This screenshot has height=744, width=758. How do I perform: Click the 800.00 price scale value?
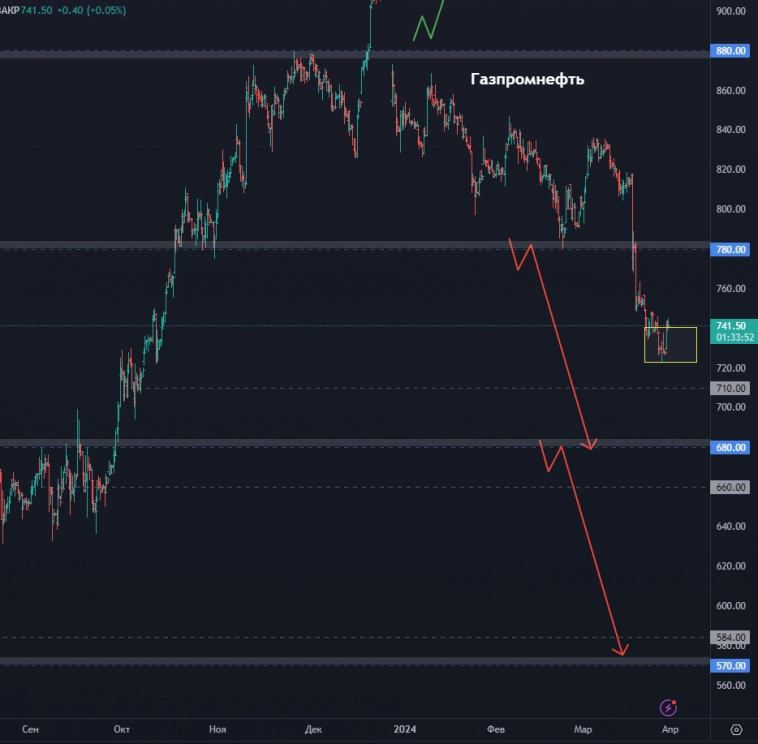click(731, 209)
